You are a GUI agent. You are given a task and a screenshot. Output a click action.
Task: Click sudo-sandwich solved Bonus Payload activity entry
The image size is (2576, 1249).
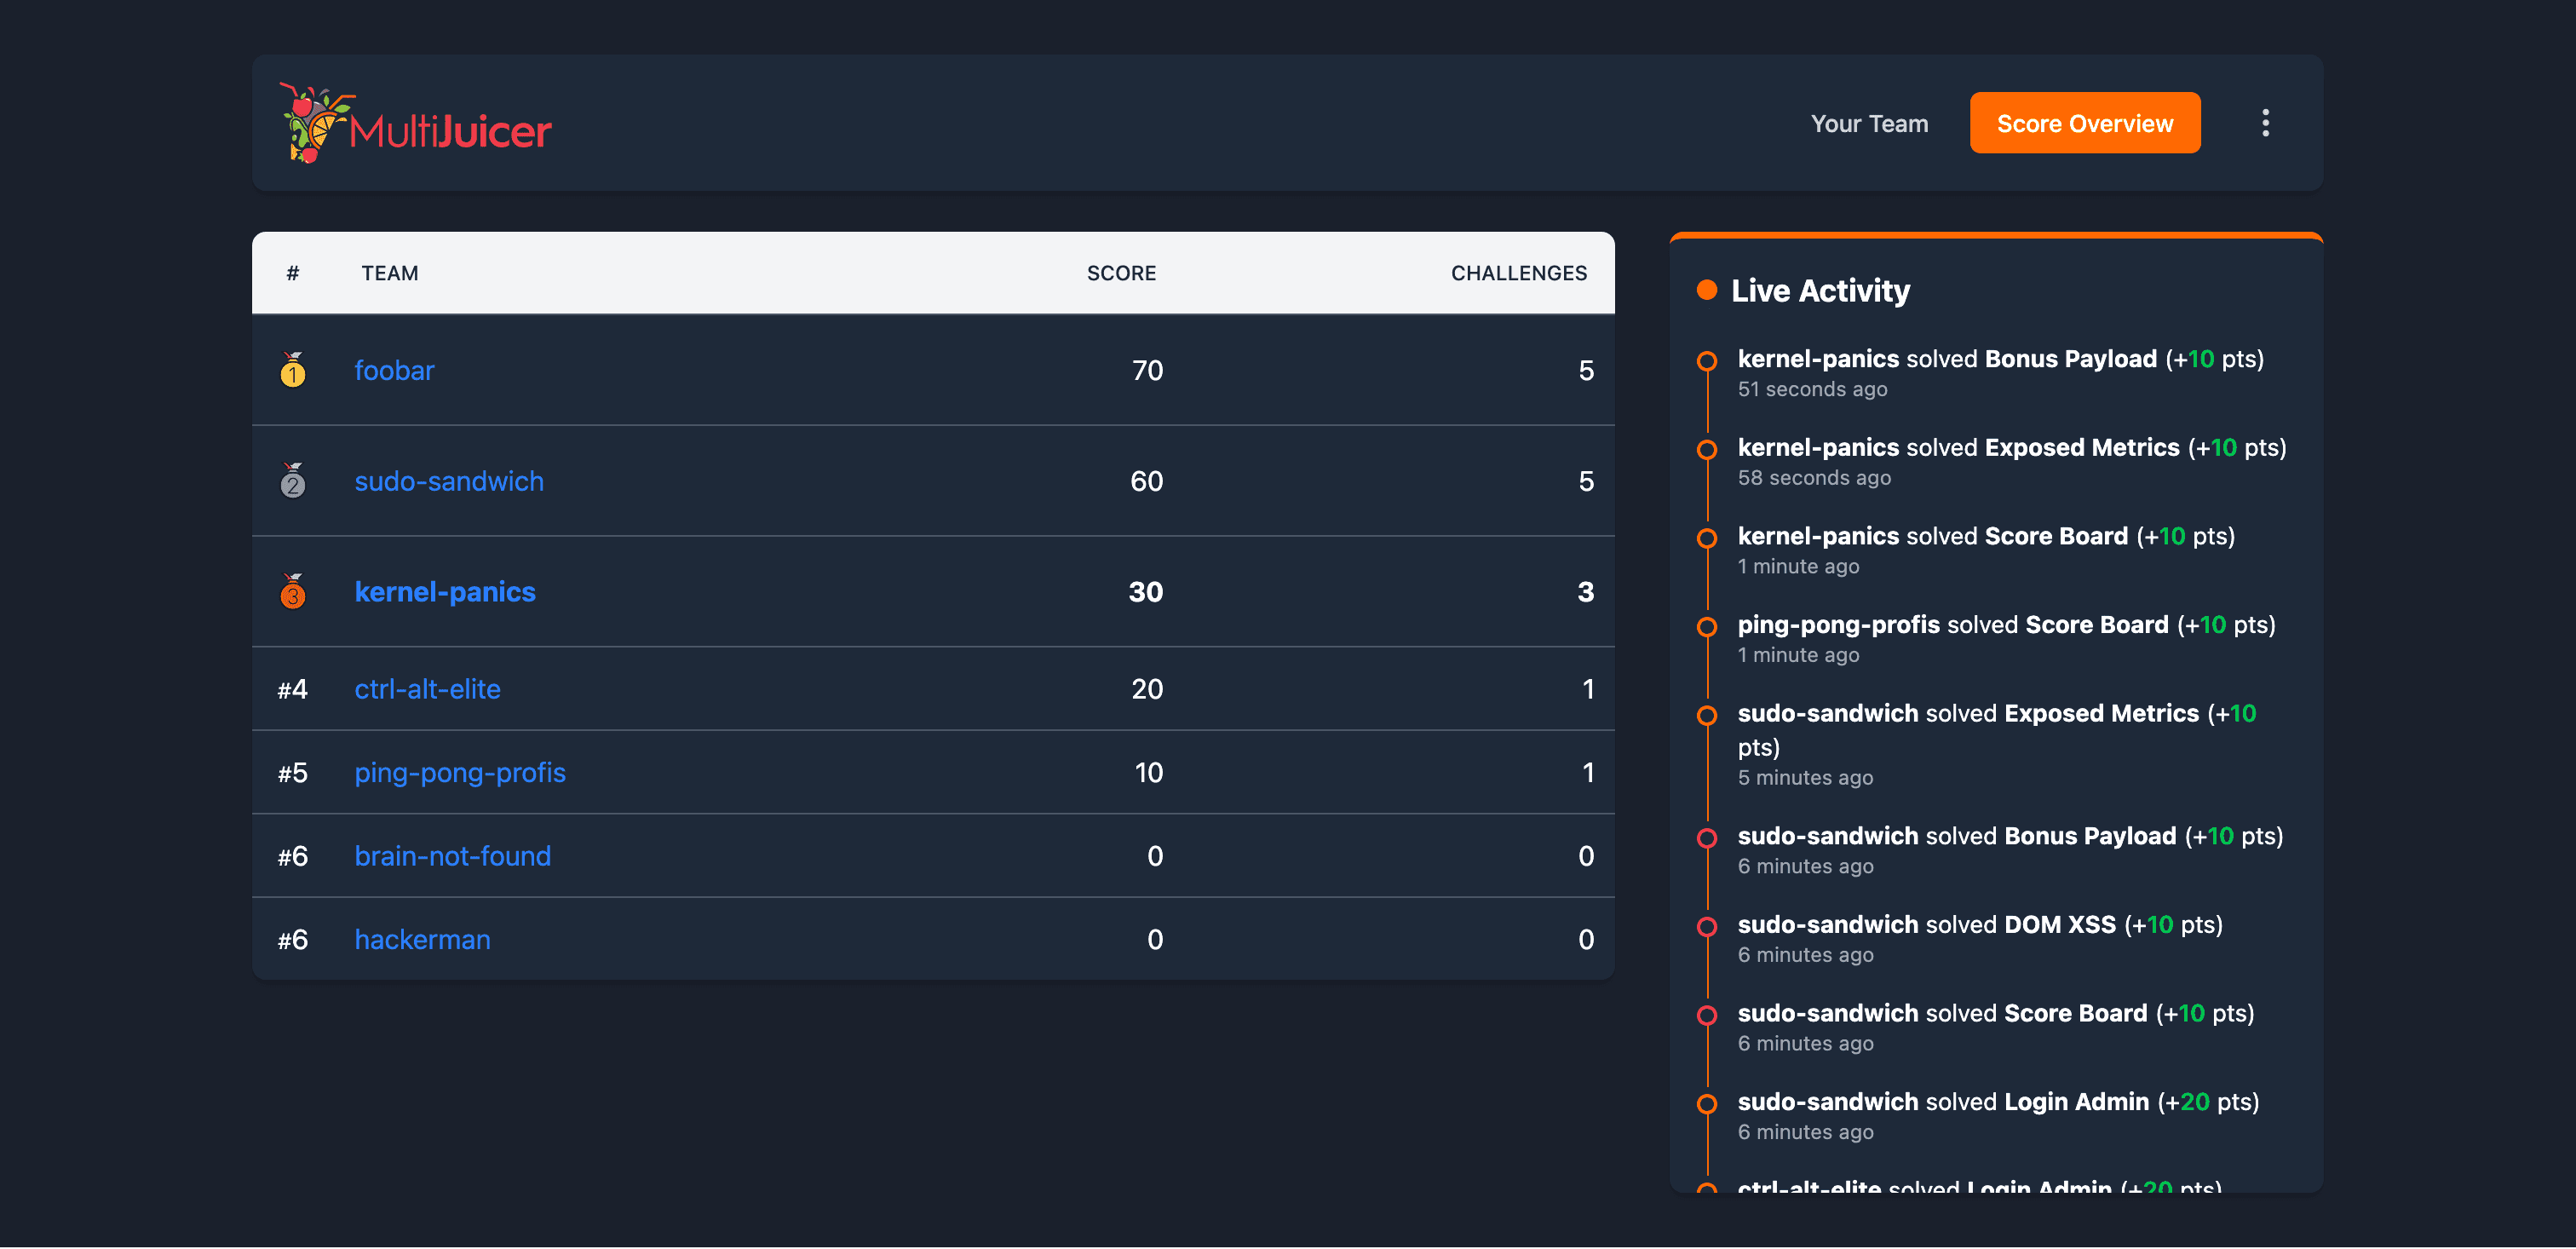pos(2010,850)
